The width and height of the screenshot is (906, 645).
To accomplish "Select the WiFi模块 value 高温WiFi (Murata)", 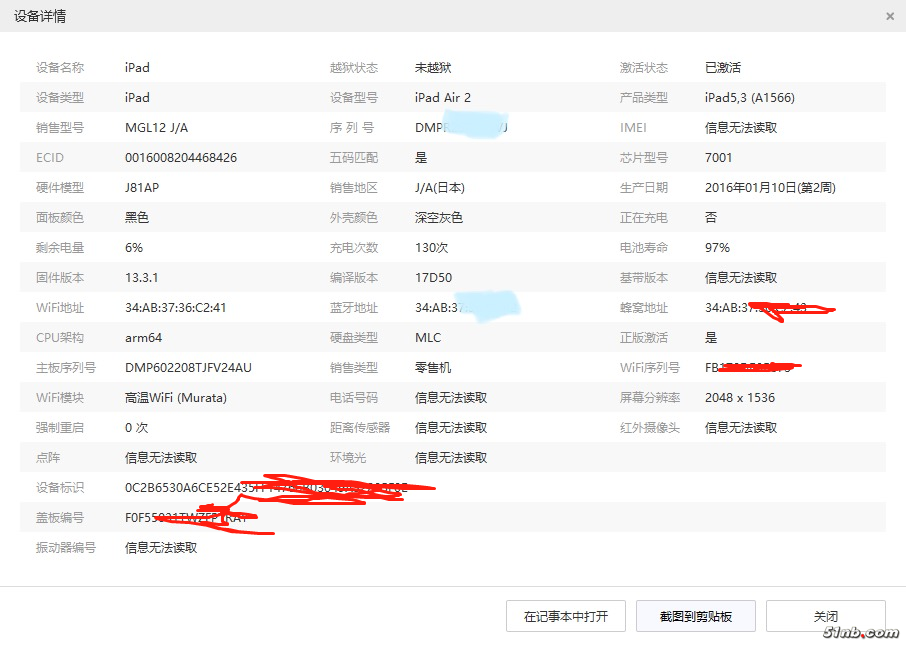I will pos(176,398).
